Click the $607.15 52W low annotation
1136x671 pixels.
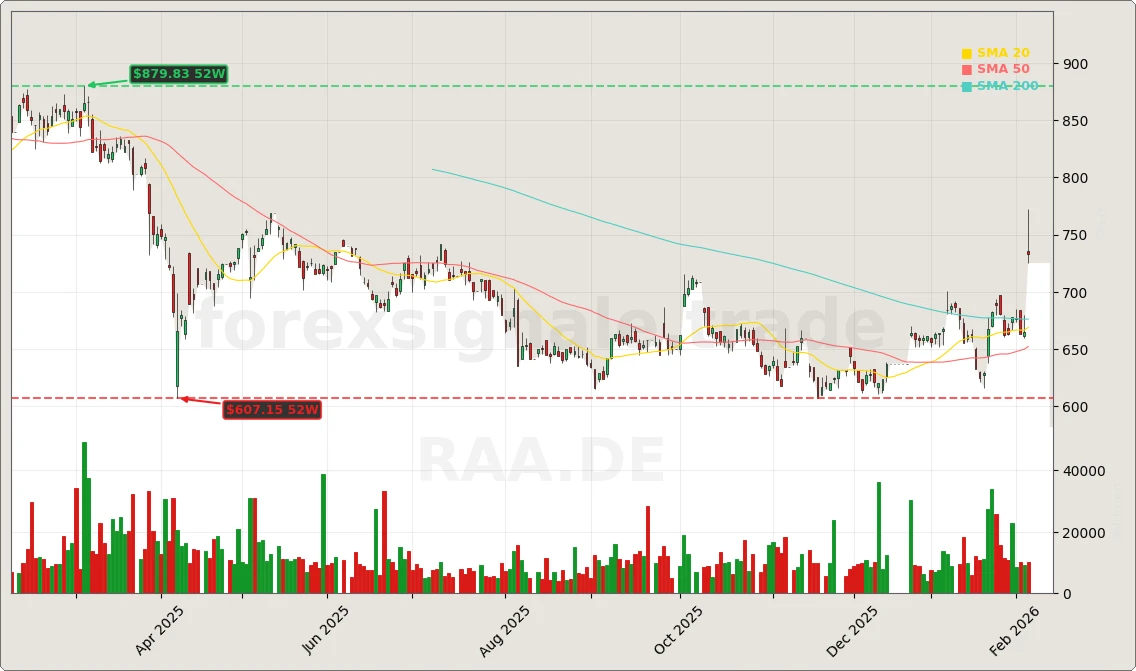point(272,409)
